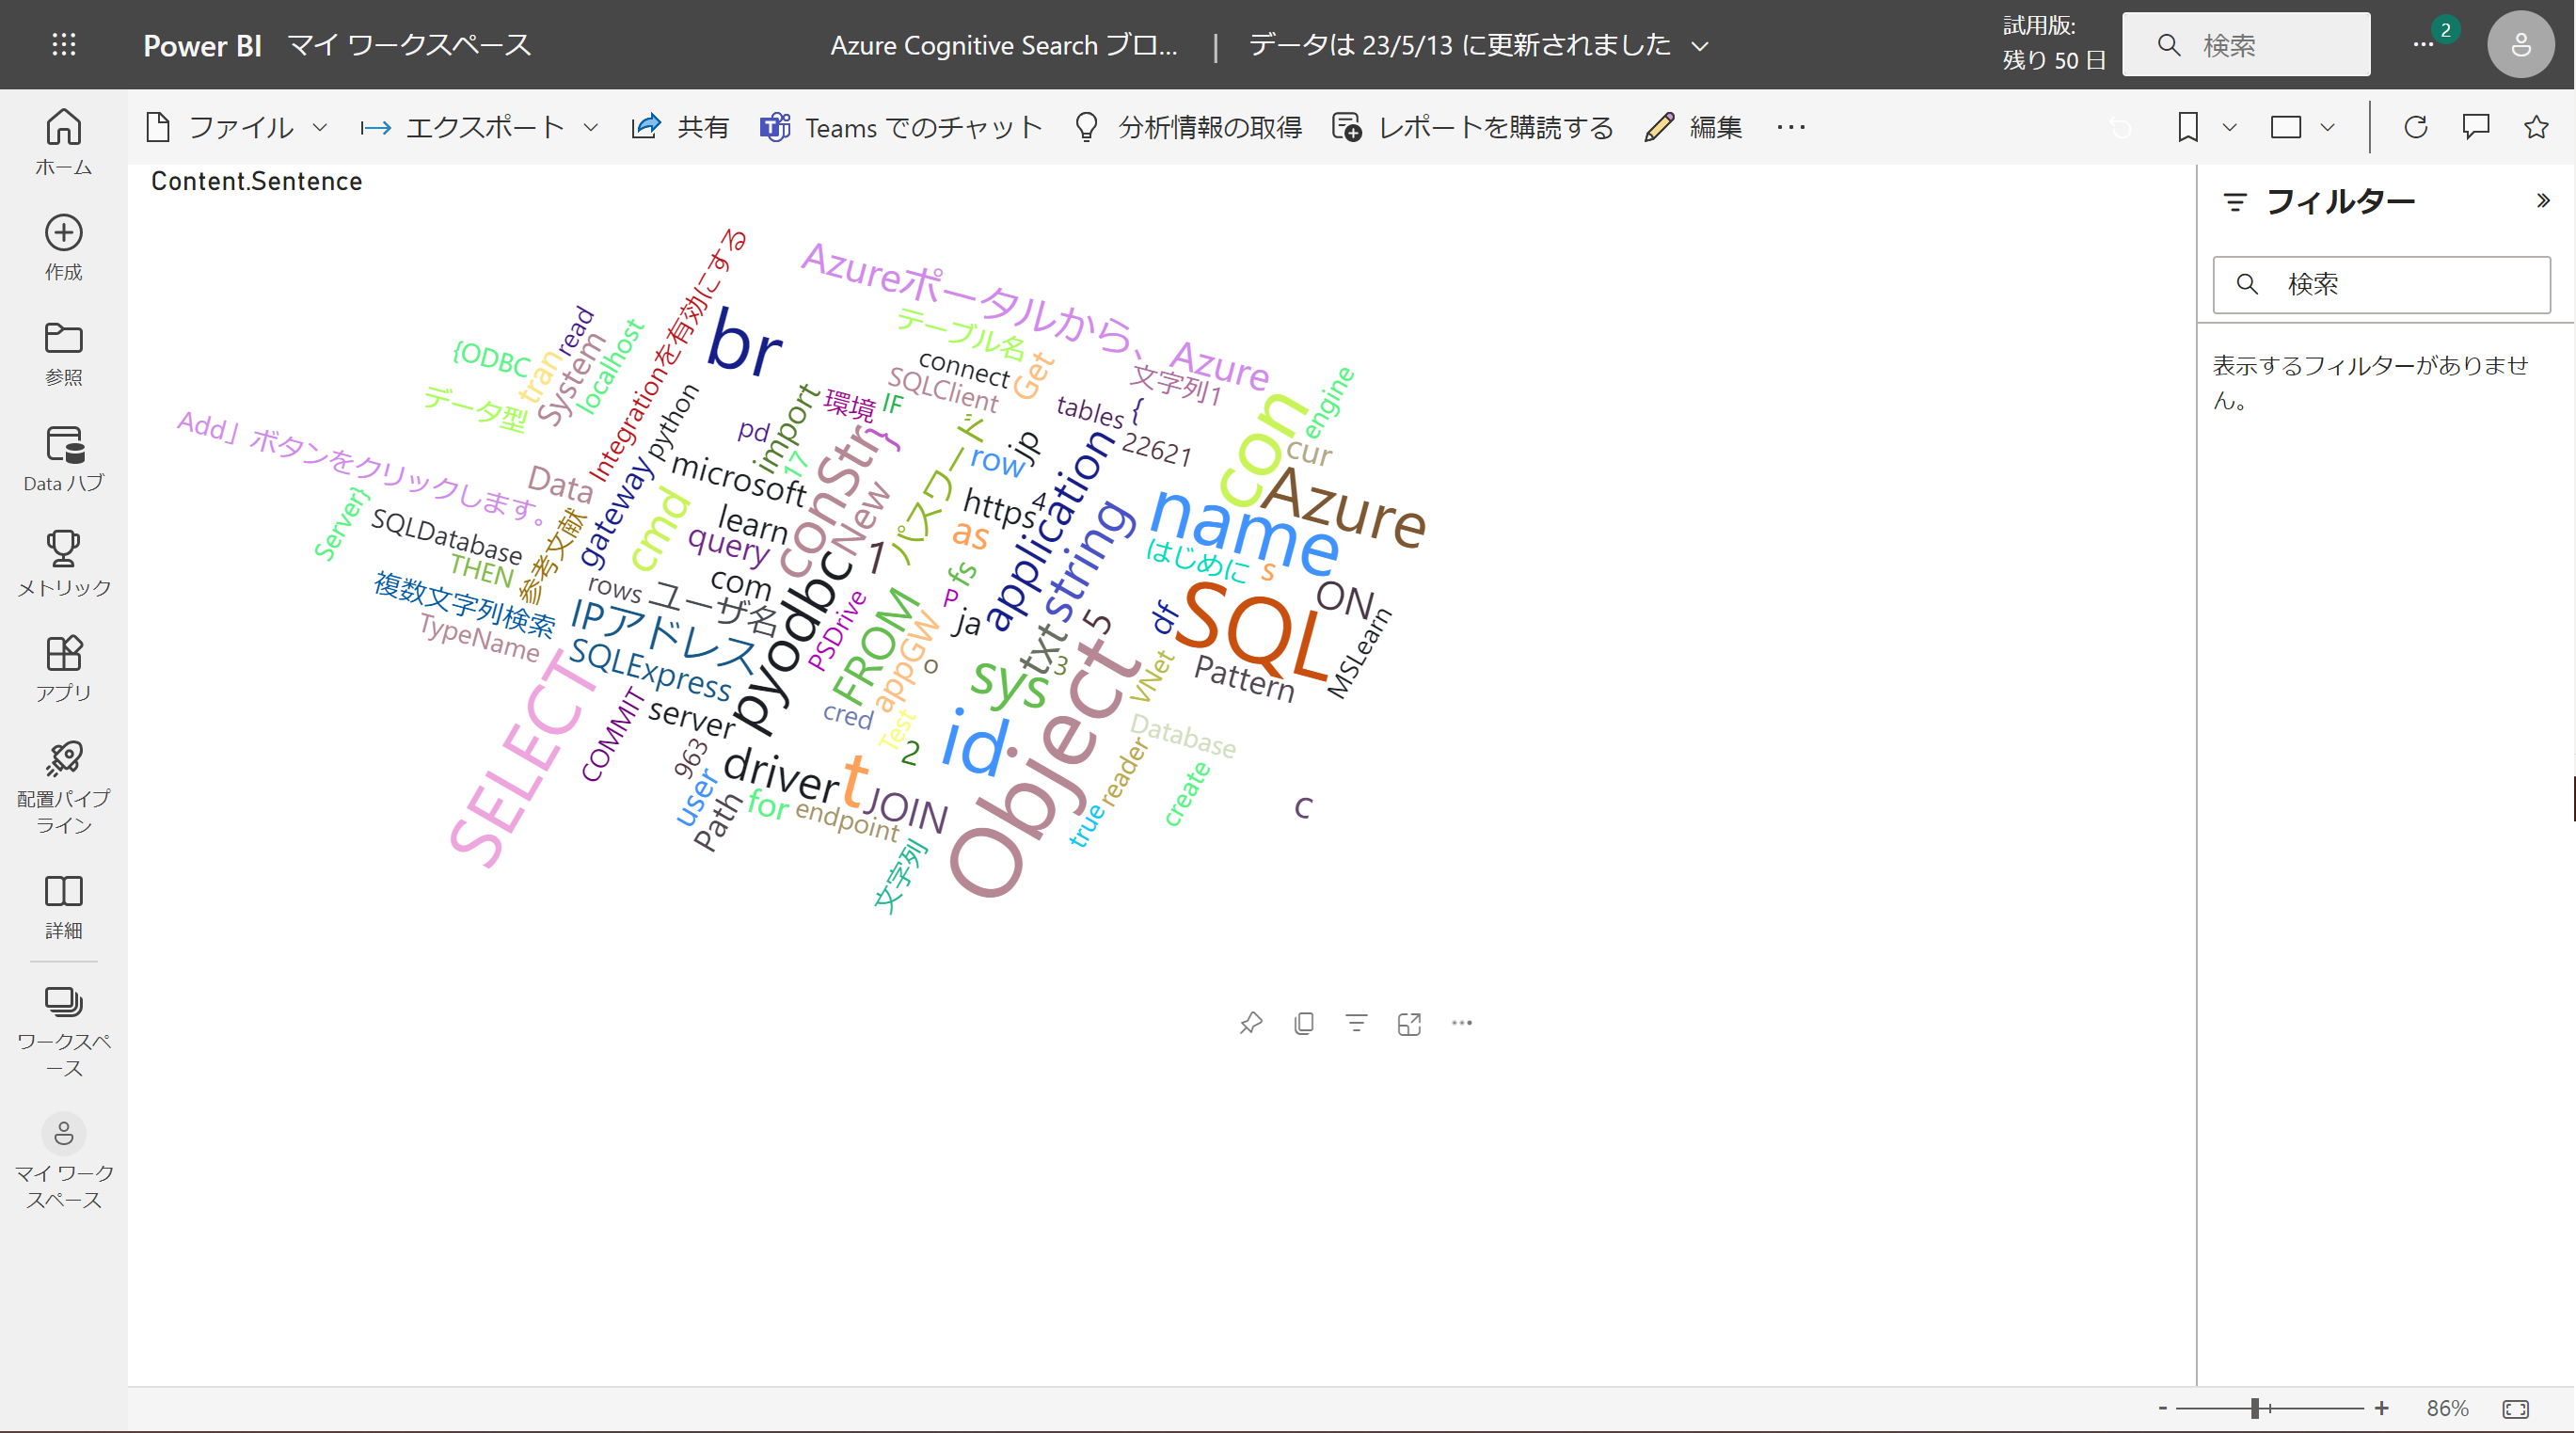Image resolution: width=2576 pixels, height=1433 pixels.
Task: Pin the word cloud visual
Action: 1250,1023
